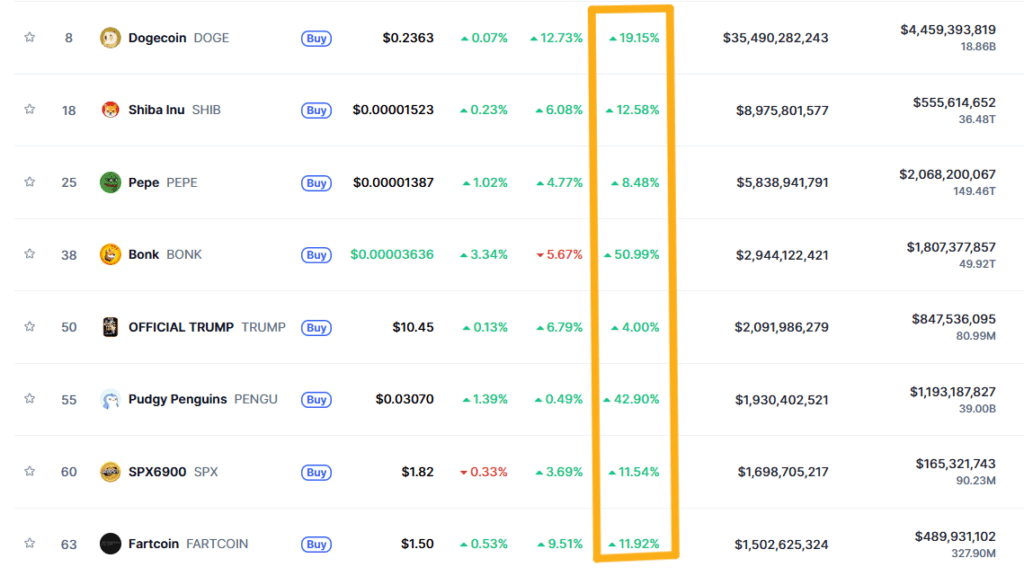Click the Dogecoin coin logo
Image resolution: width=1024 pixels, height=576 pixels.
click(110, 38)
